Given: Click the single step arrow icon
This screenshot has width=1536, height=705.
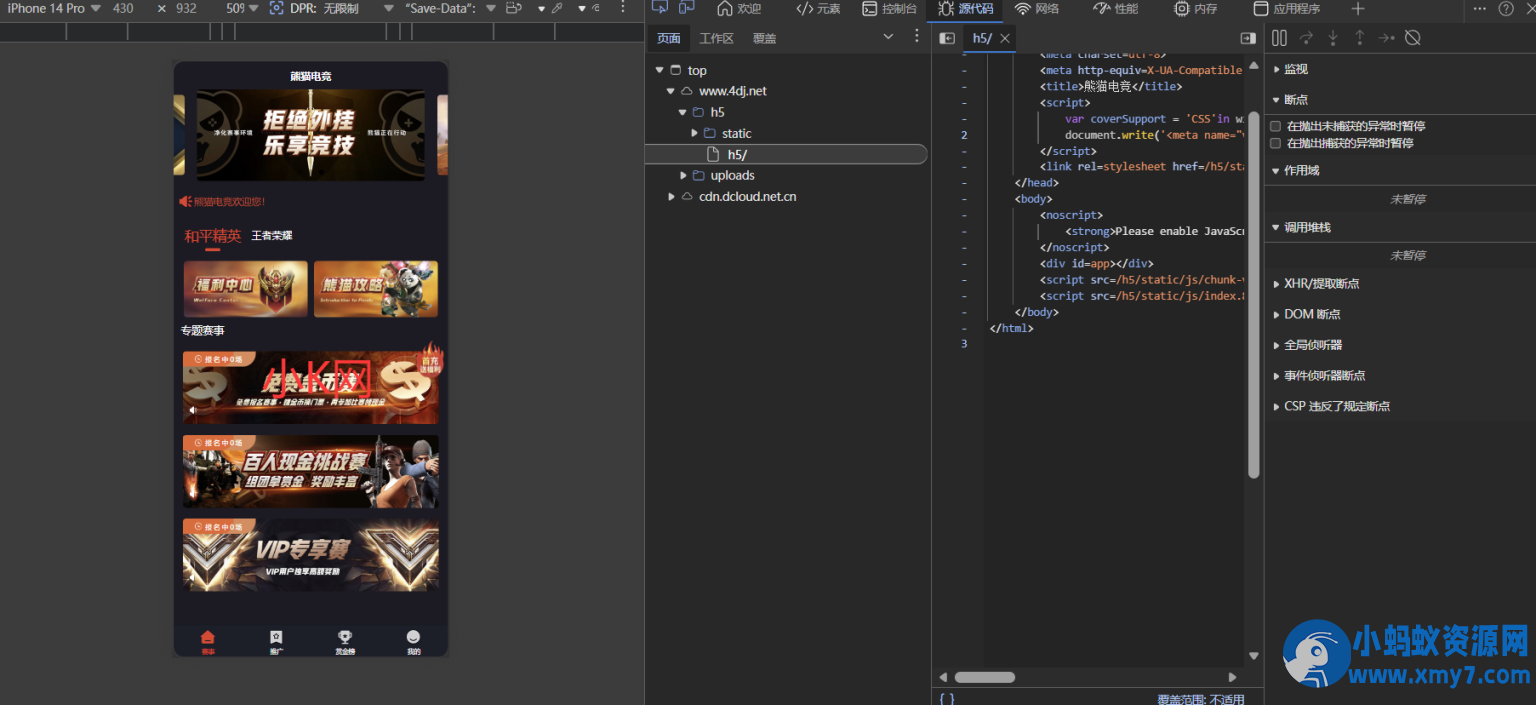Looking at the screenshot, I should tap(1386, 38).
